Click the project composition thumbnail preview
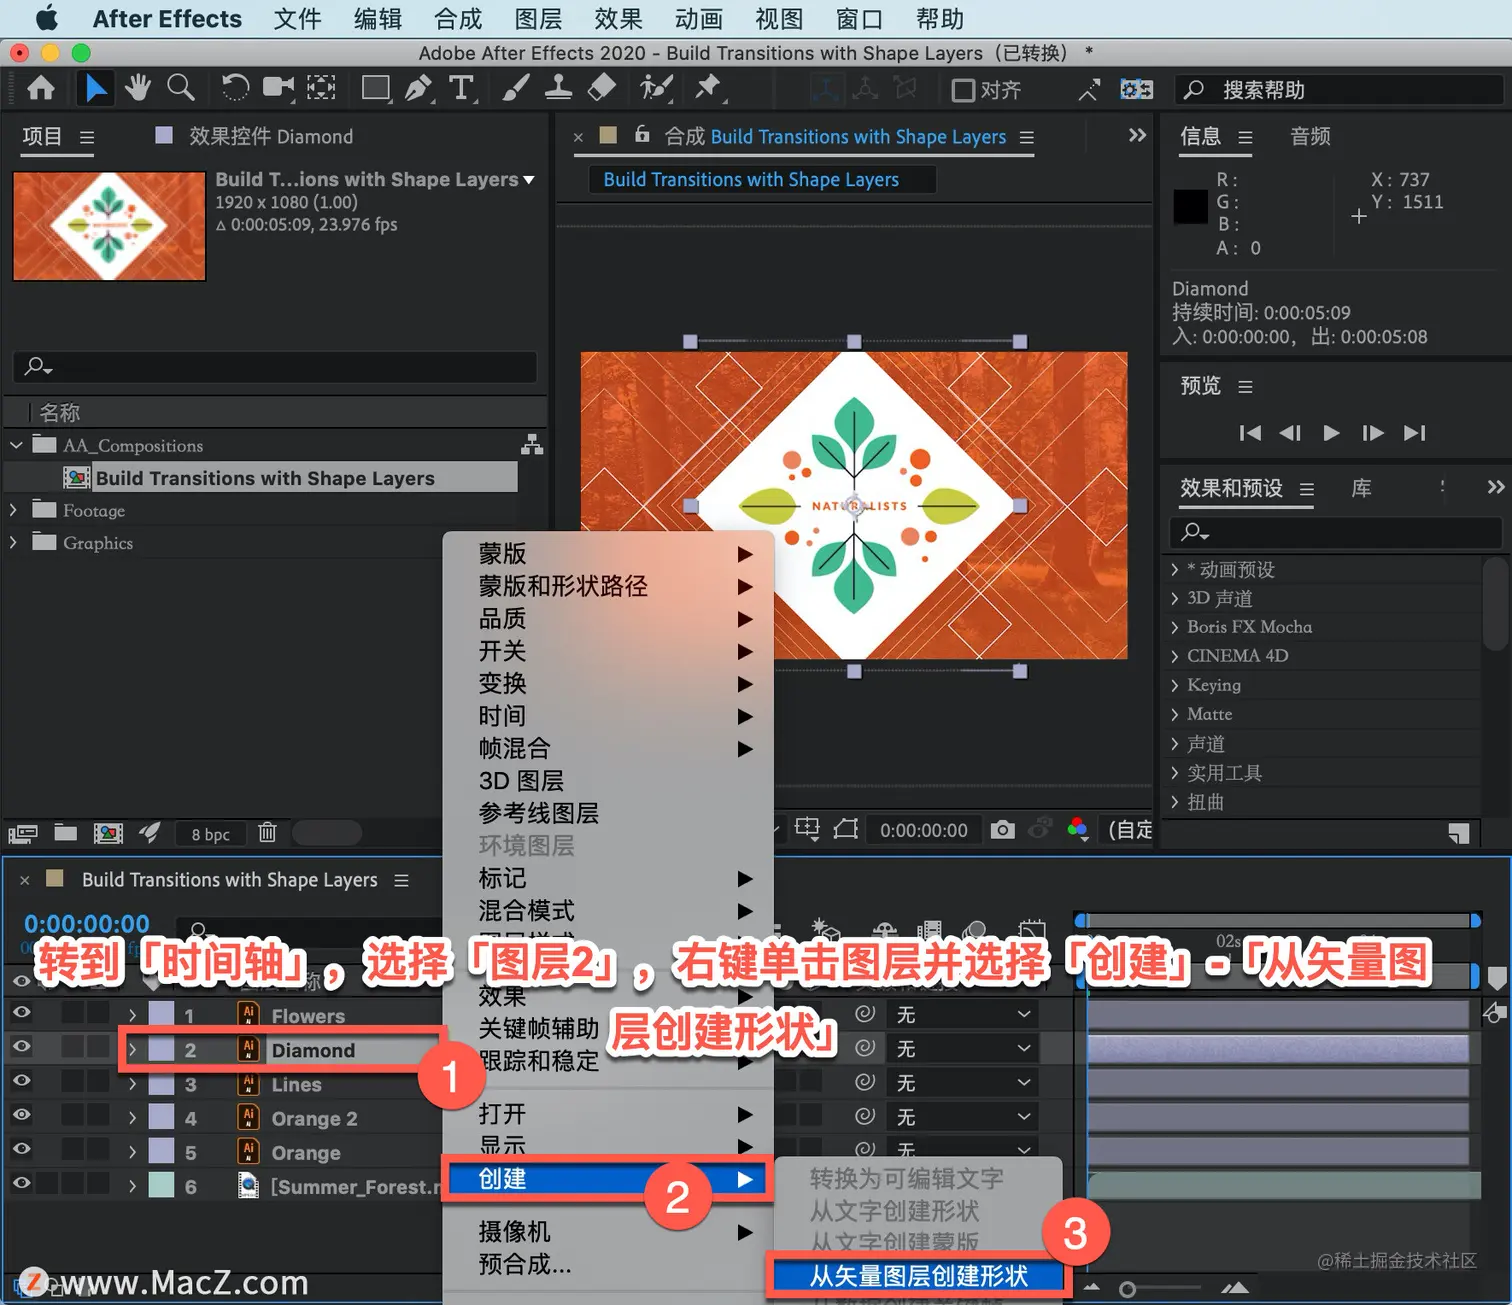The image size is (1512, 1305). [109, 226]
